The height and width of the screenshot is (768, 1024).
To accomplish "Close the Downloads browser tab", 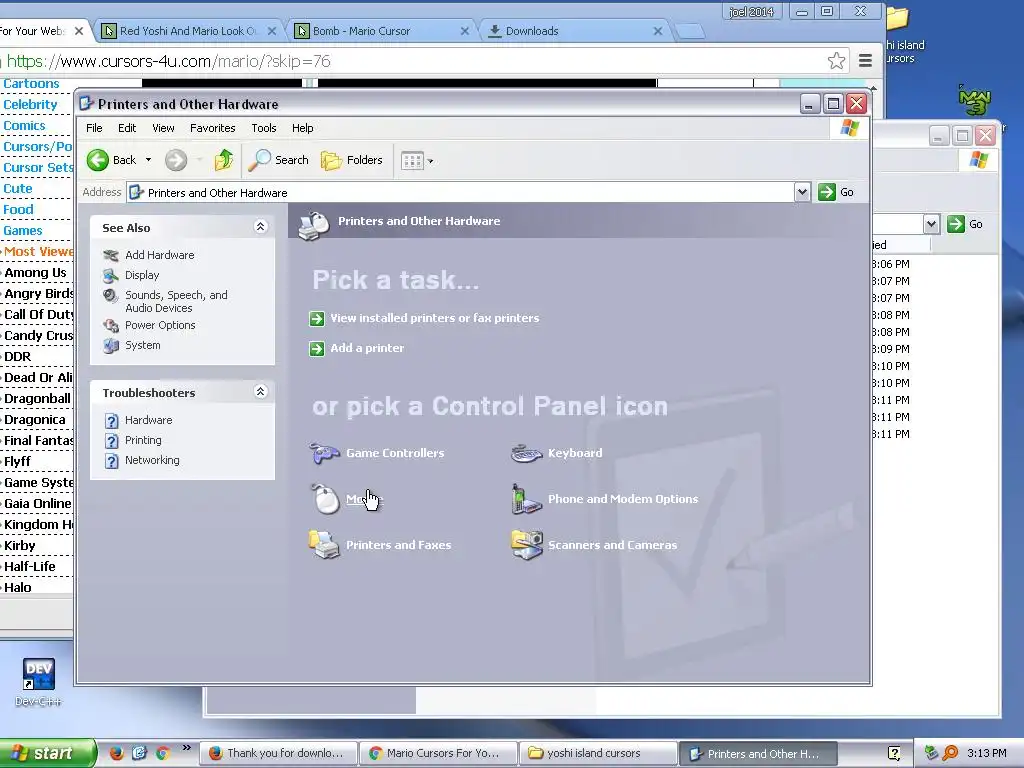I will click(x=658, y=31).
